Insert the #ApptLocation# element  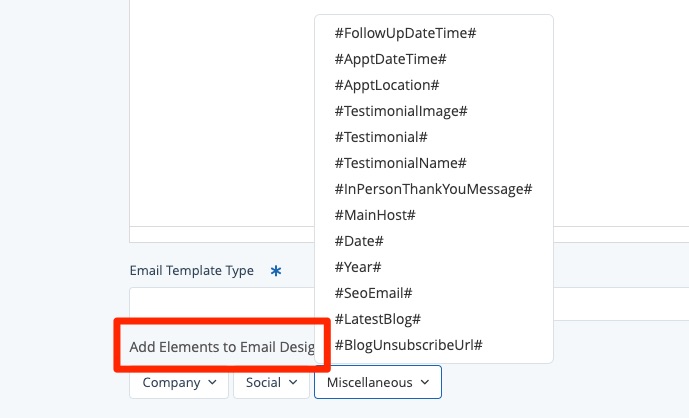(387, 85)
